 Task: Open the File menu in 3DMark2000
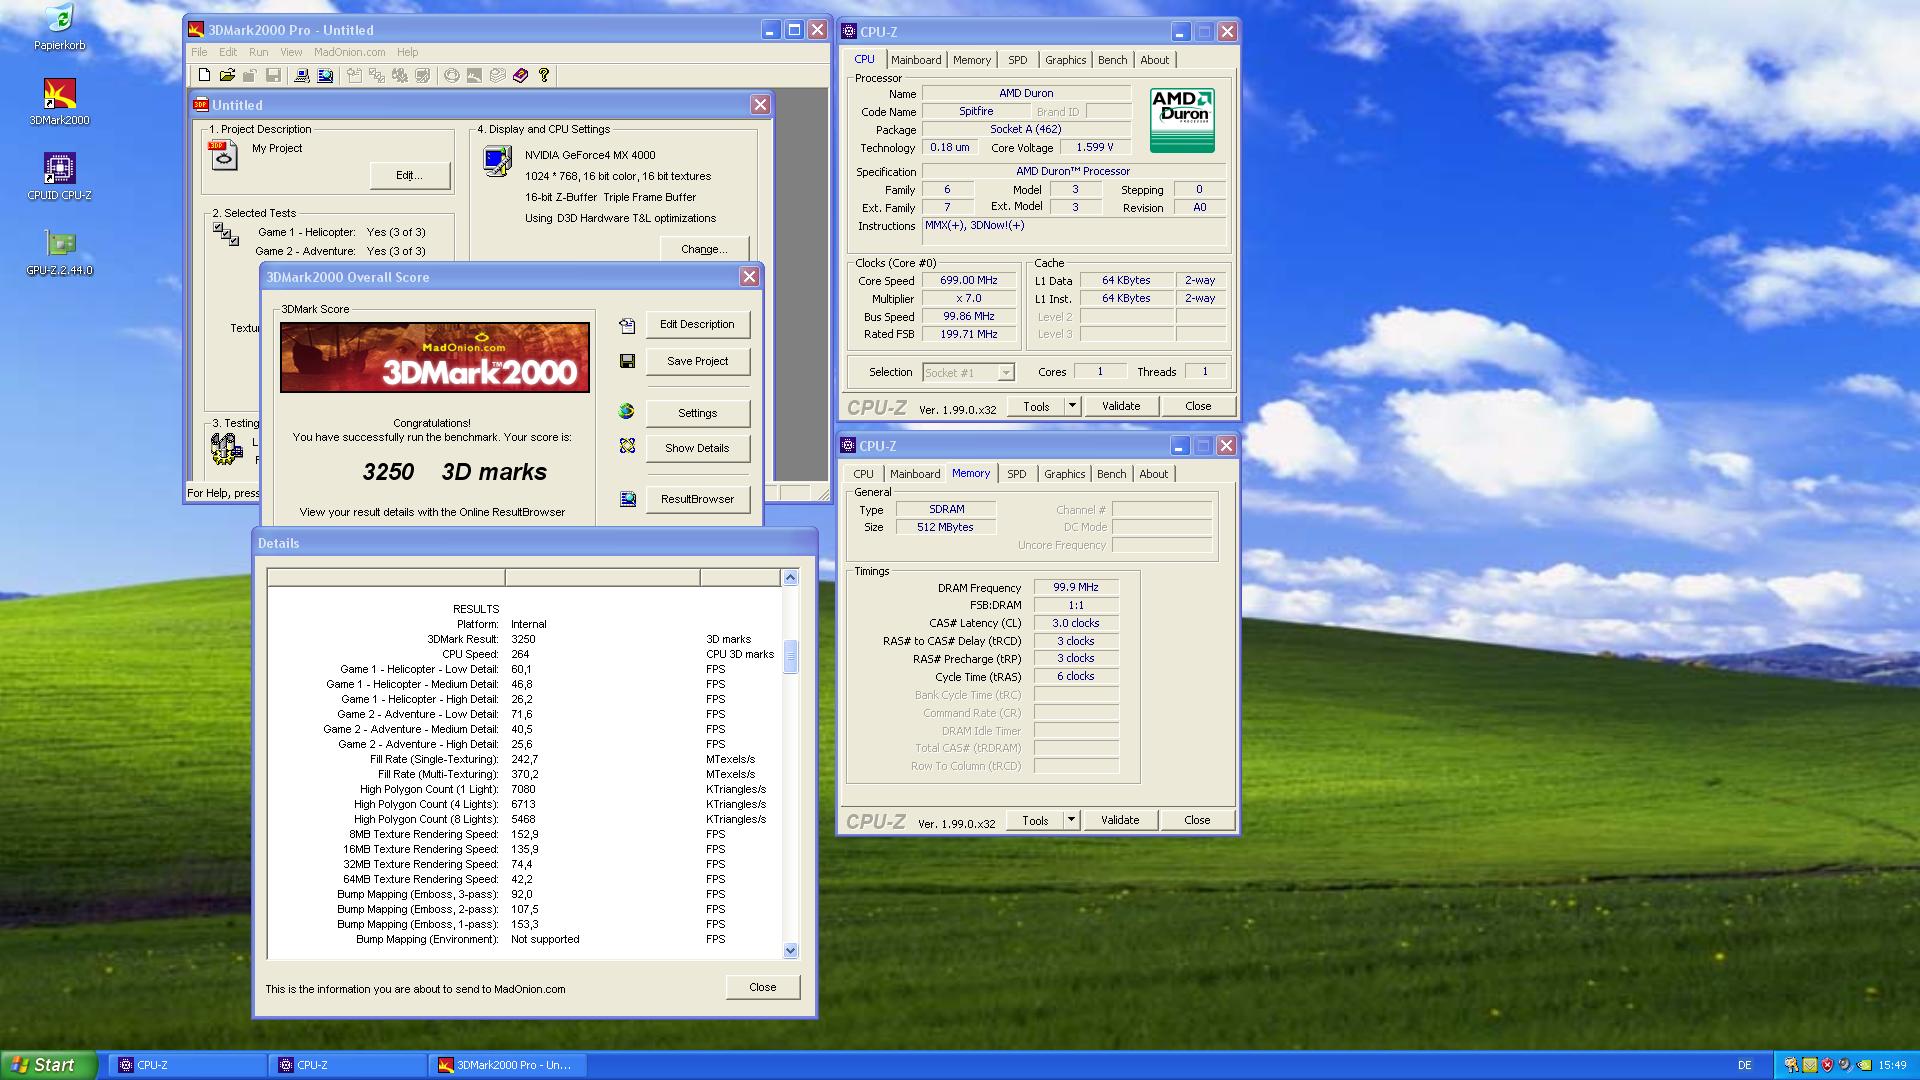(199, 52)
